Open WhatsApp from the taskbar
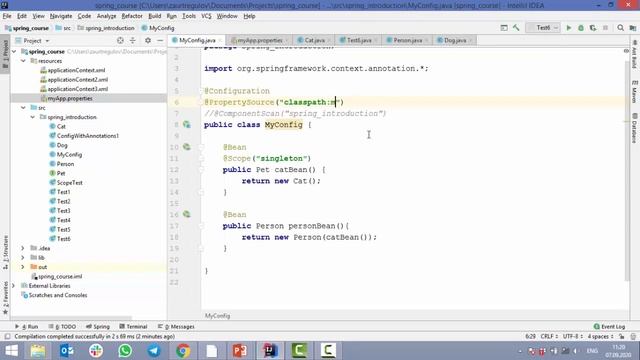This screenshot has width=640, height=360. pyautogui.click(x=125, y=351)
